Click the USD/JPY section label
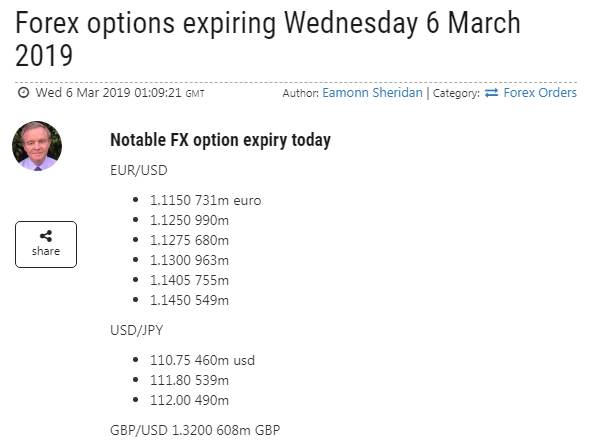Image resolution: width=590 pixels, height=446 pixels. click(x=137, y=330)
